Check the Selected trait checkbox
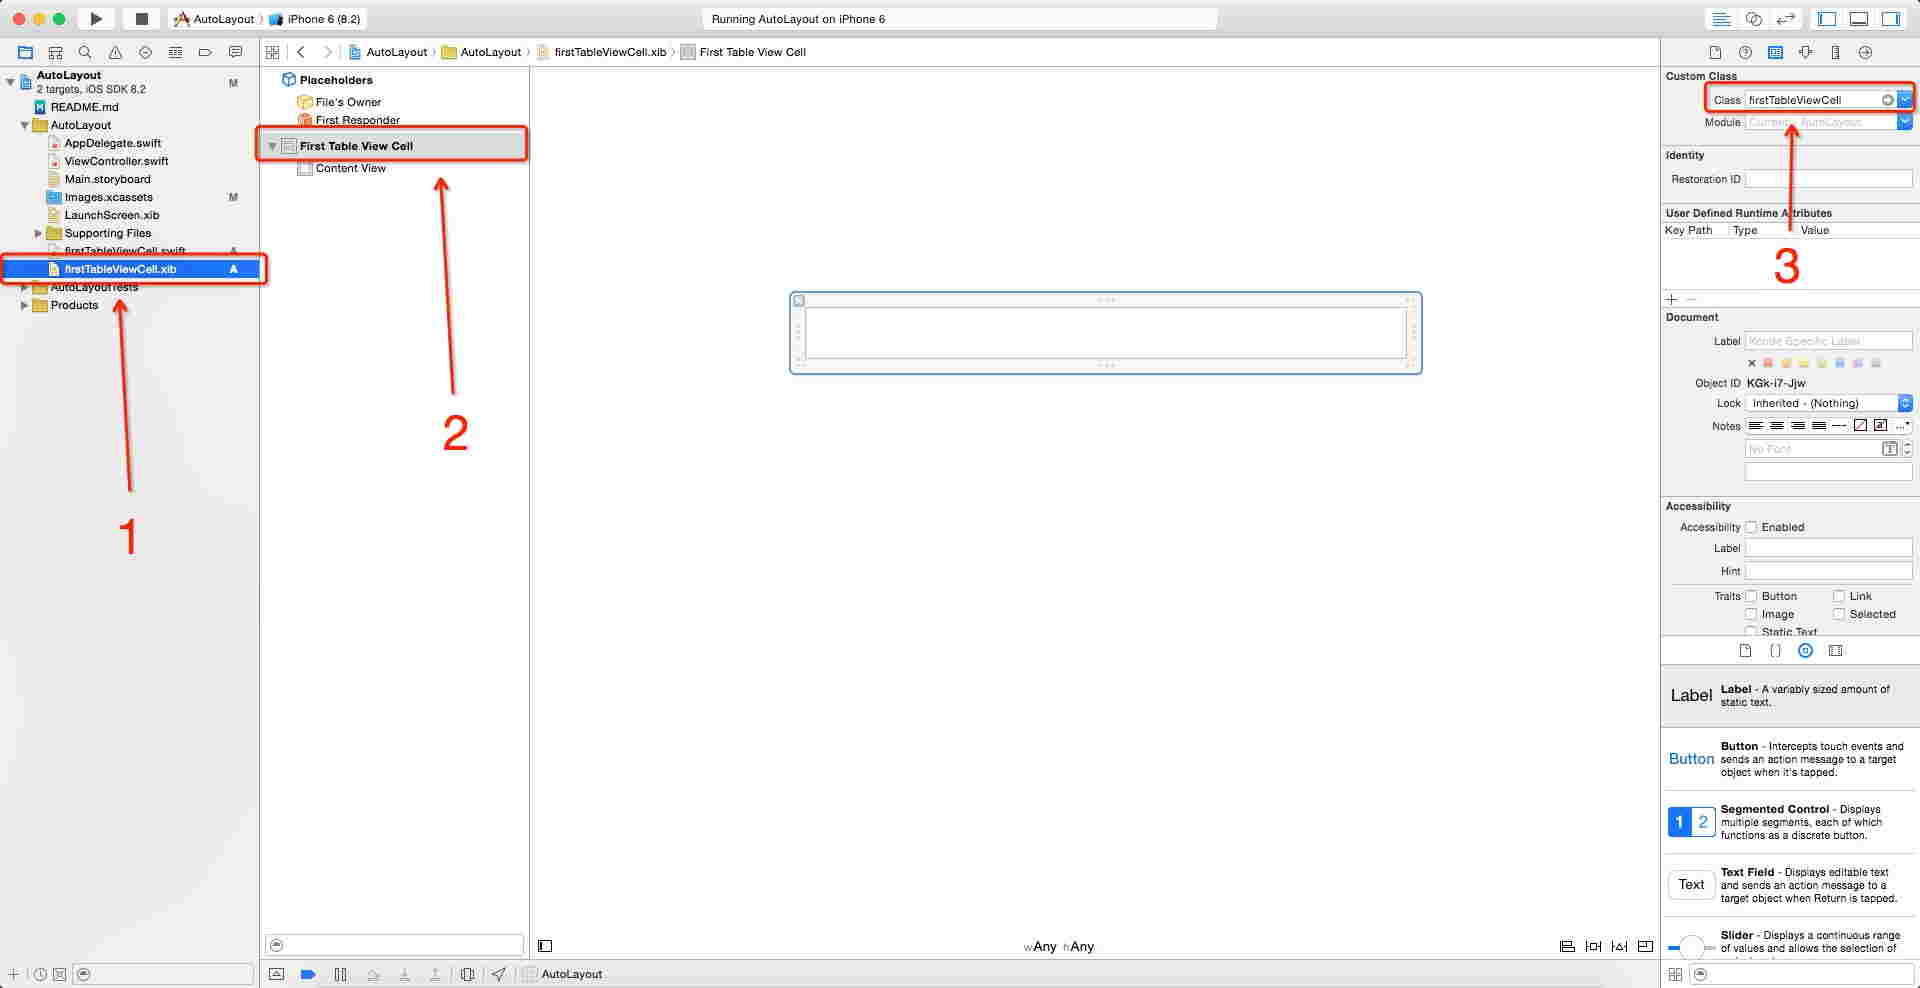This screenshot has width=1920, height=988. point(1839,614)
